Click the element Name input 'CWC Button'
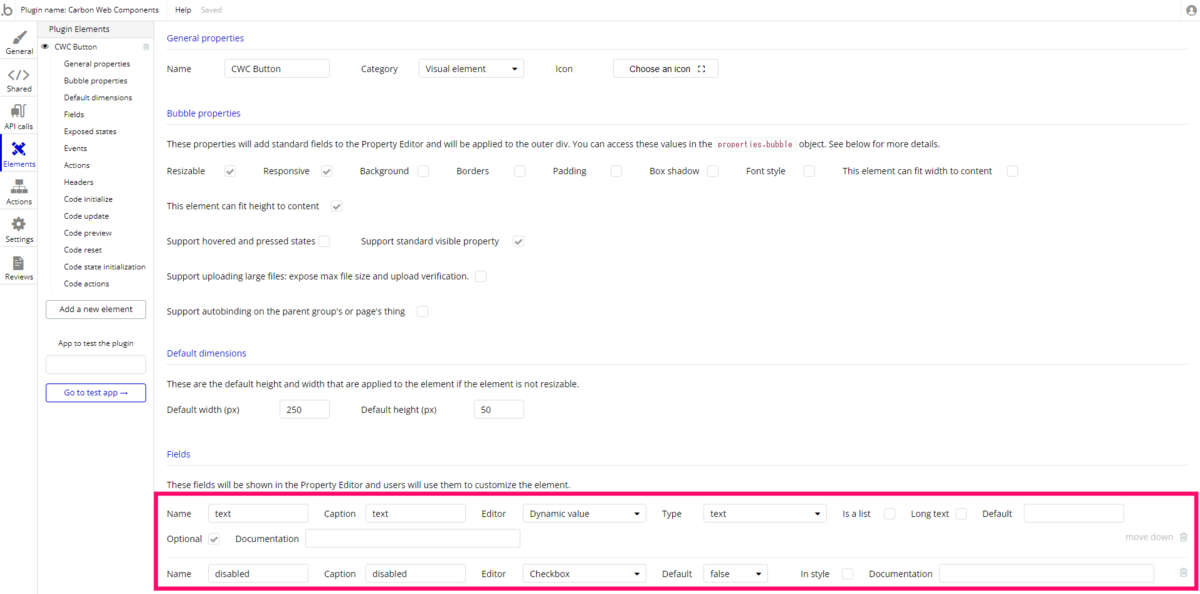 [277, 69]
